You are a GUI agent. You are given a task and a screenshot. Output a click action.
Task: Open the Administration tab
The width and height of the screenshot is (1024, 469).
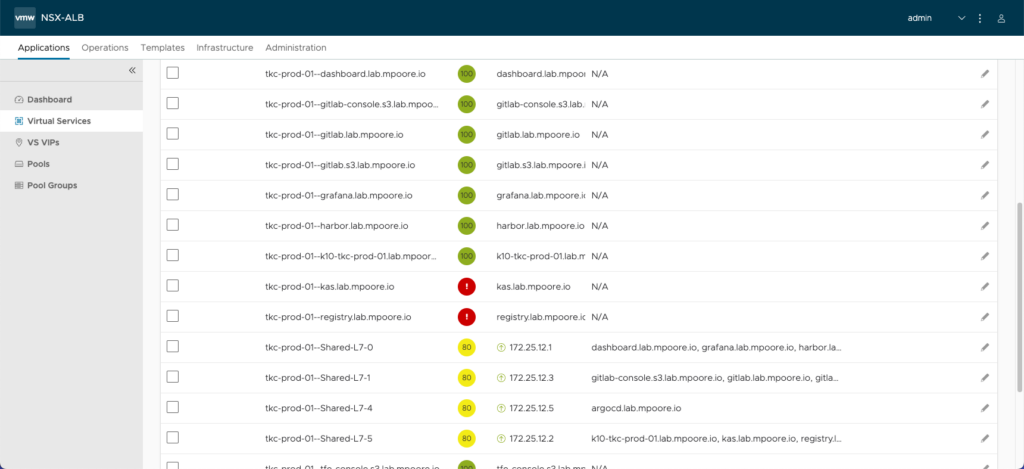[x=296, y=48]
